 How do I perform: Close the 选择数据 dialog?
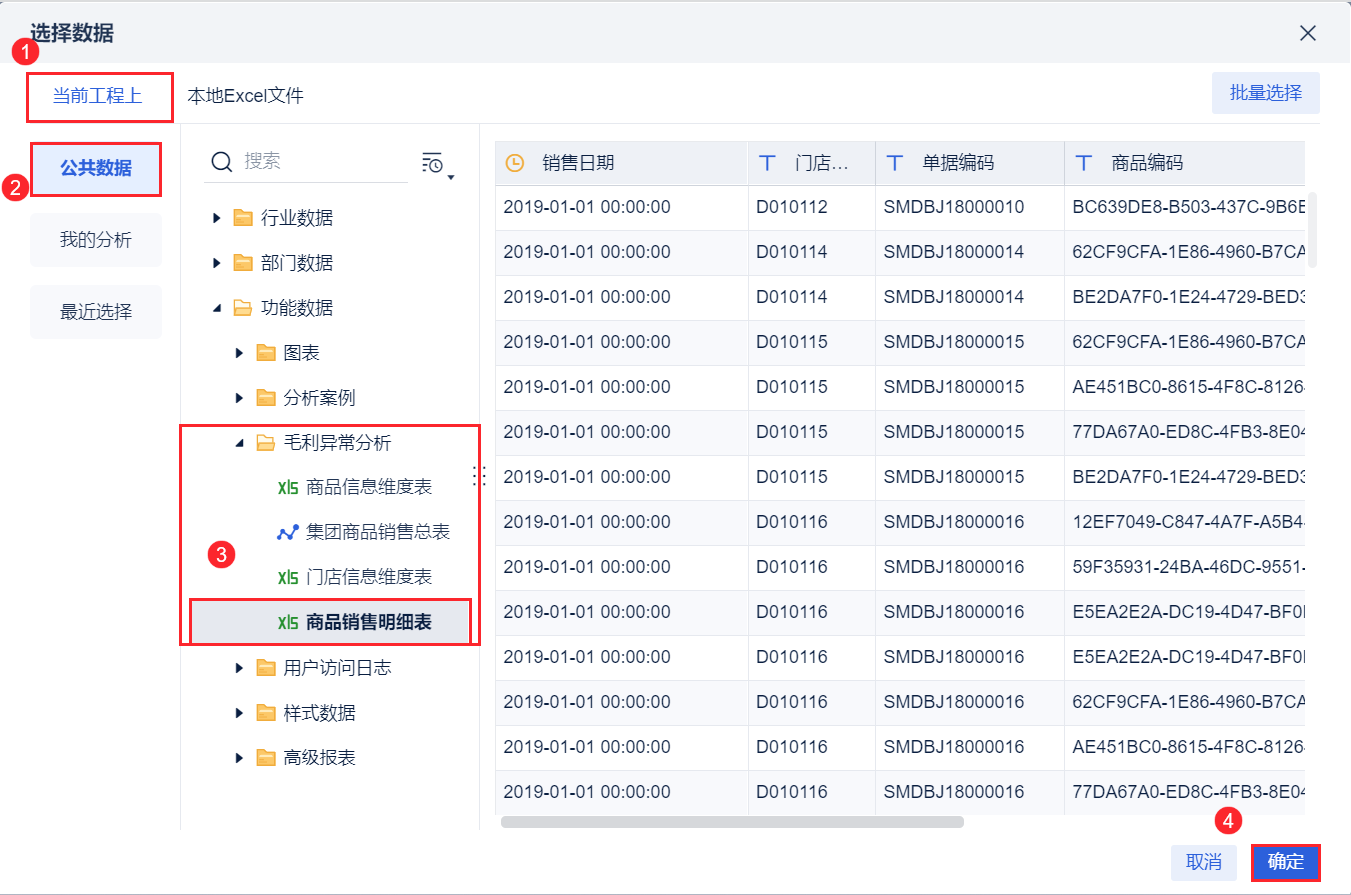(x=1308, y=33)
